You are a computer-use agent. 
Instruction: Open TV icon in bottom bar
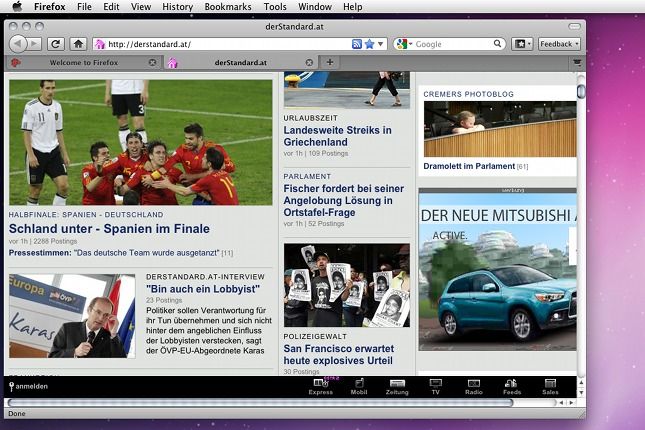(x=435, y=387)
